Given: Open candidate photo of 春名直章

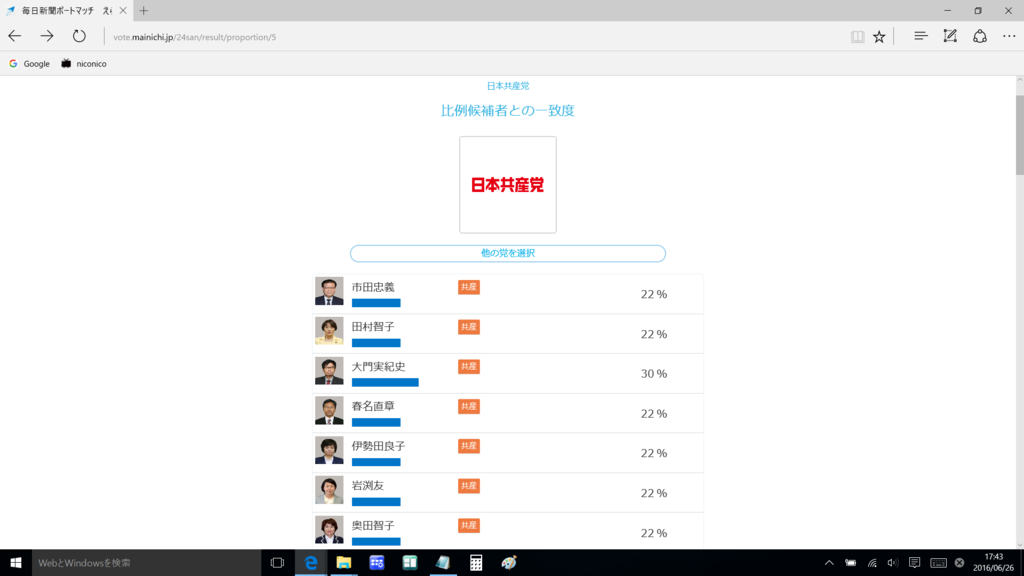Looking at the screenshot, I should (x=329, y=411).
